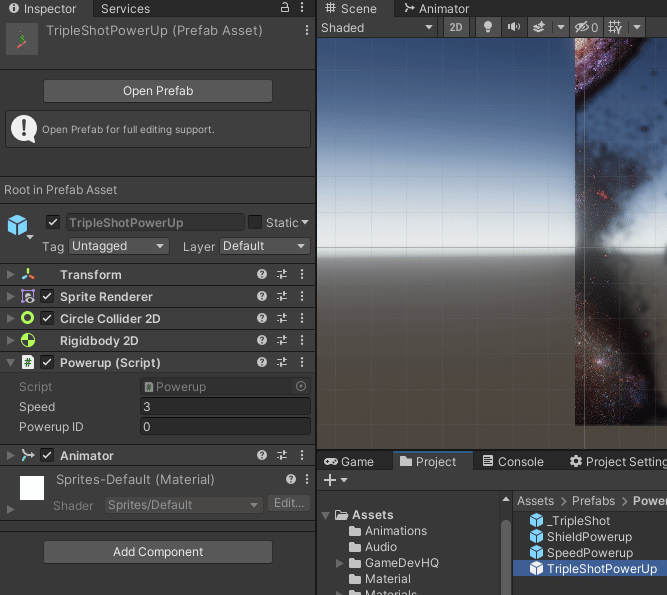
Task: Expand the Sprite Renderer component
Action: (10, 296)
